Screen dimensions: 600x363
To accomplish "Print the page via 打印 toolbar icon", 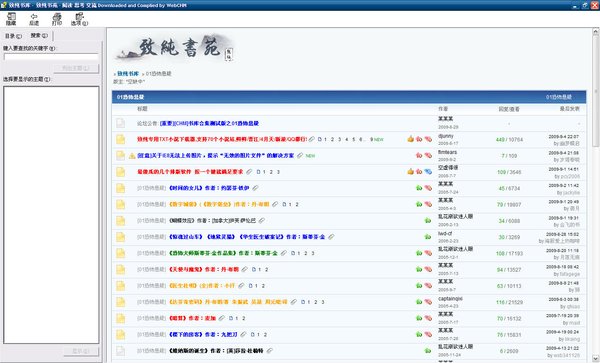I will click(x=57, y=19).
